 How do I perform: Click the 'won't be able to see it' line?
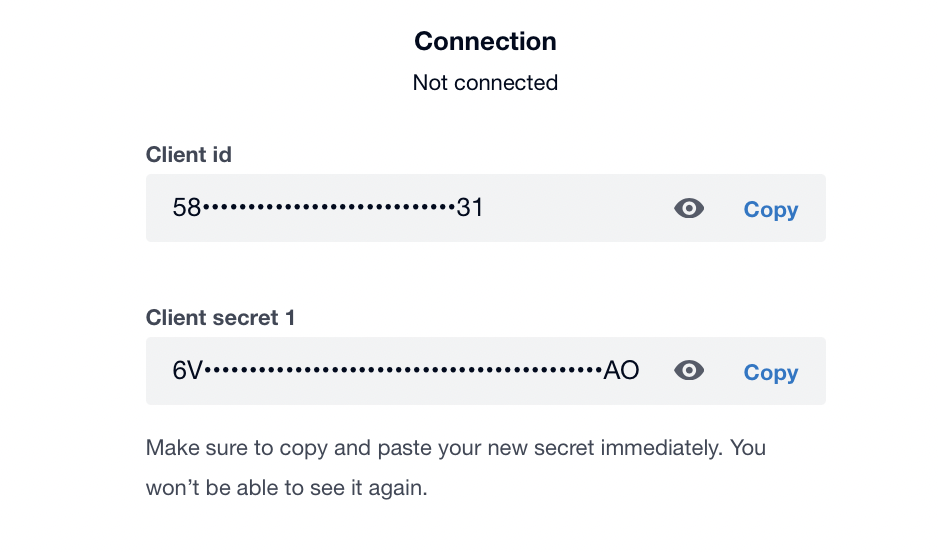click(x=286, y=491)
